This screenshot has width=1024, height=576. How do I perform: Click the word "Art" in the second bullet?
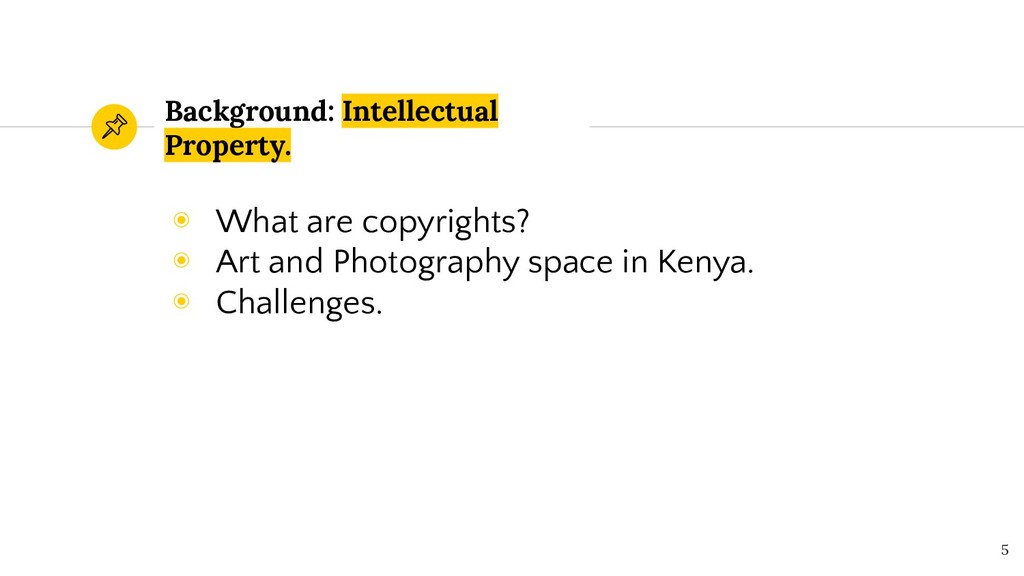coord(238,262)
